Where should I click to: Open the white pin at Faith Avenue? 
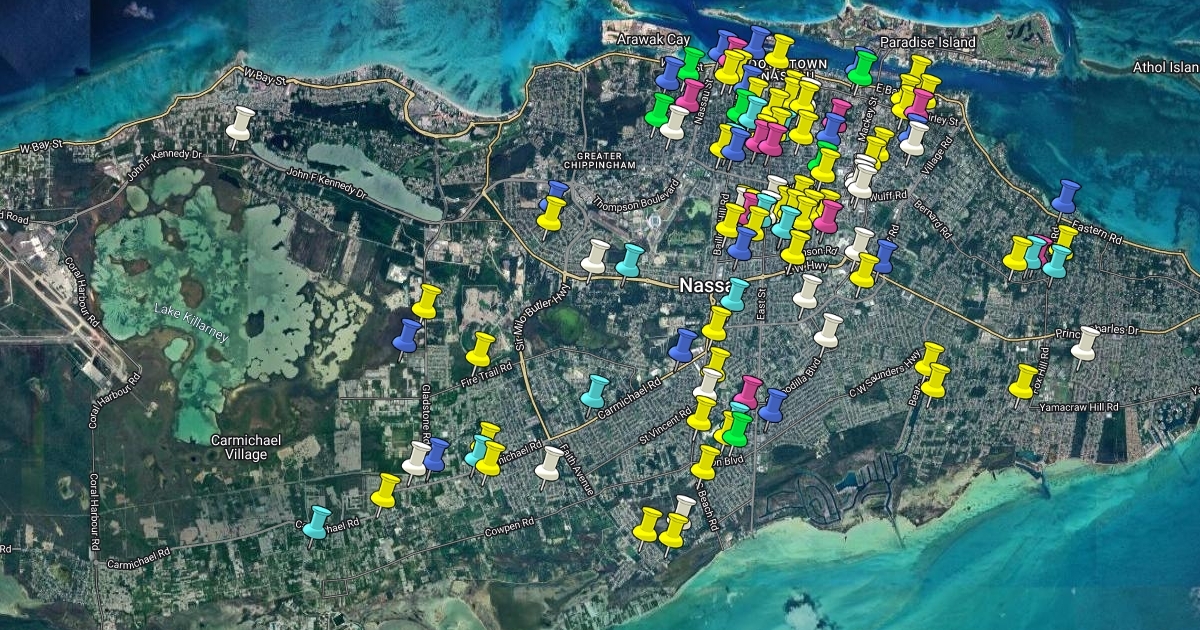[x=548, y=463]
